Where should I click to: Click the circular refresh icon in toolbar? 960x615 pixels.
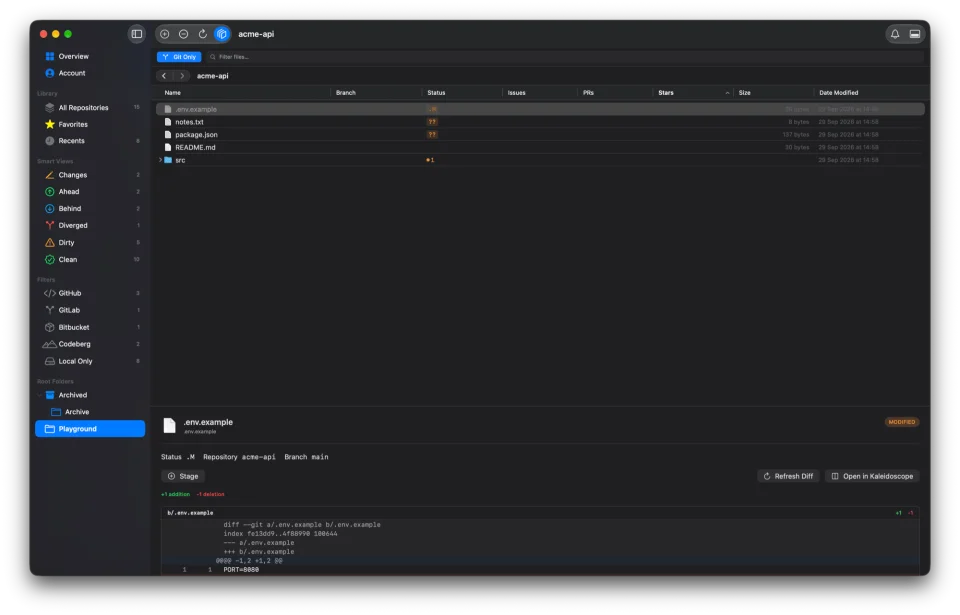coord(203,34)
